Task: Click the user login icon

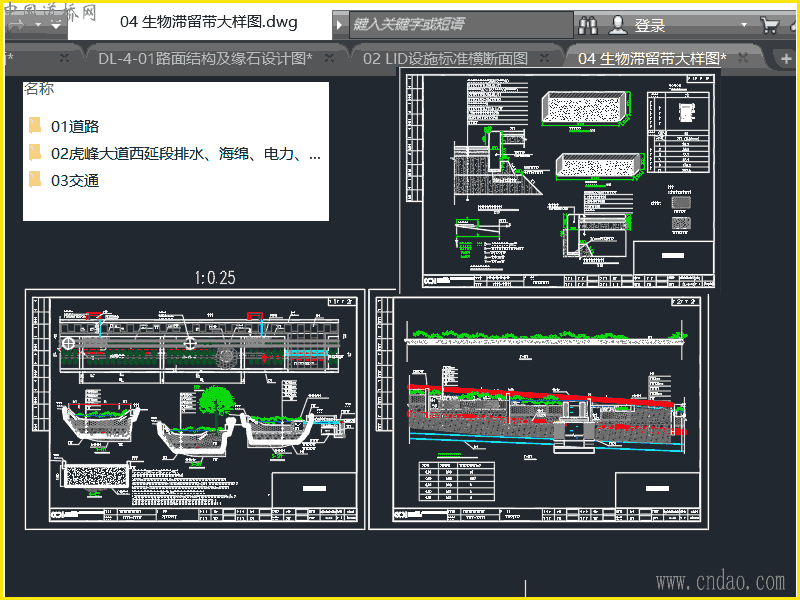Action: point(617,24)
